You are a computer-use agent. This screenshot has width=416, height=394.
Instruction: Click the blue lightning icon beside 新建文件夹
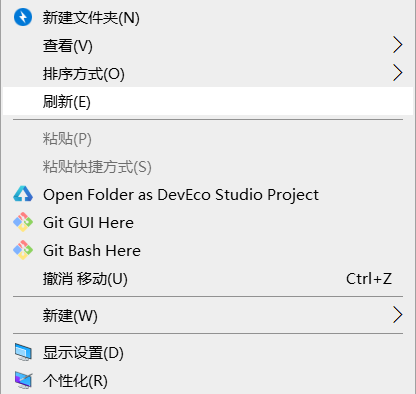point(23,17)
